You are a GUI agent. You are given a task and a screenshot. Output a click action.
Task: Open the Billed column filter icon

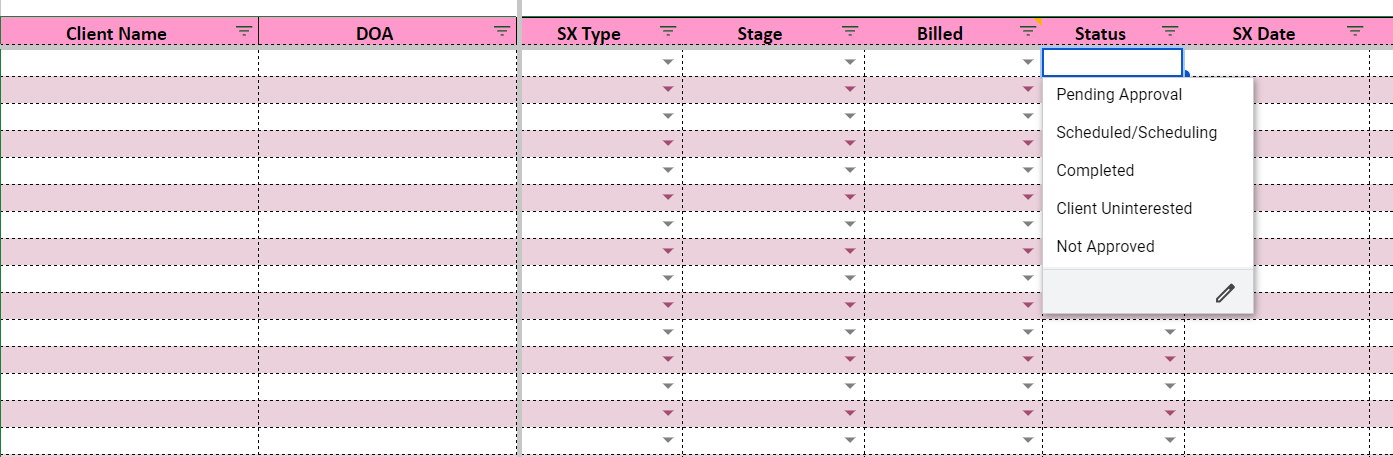(x=1027, y=32)
